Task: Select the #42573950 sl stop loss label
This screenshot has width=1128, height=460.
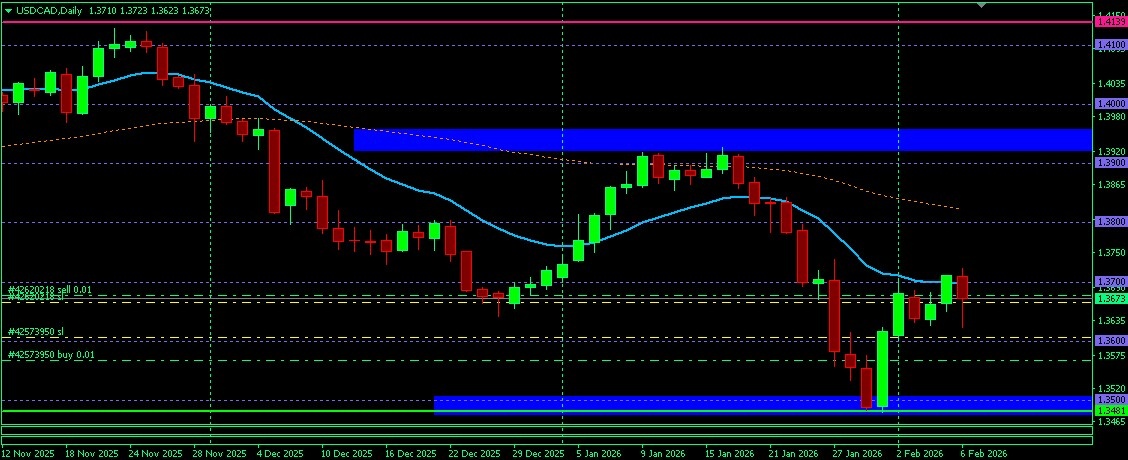Action: [36, 332]
